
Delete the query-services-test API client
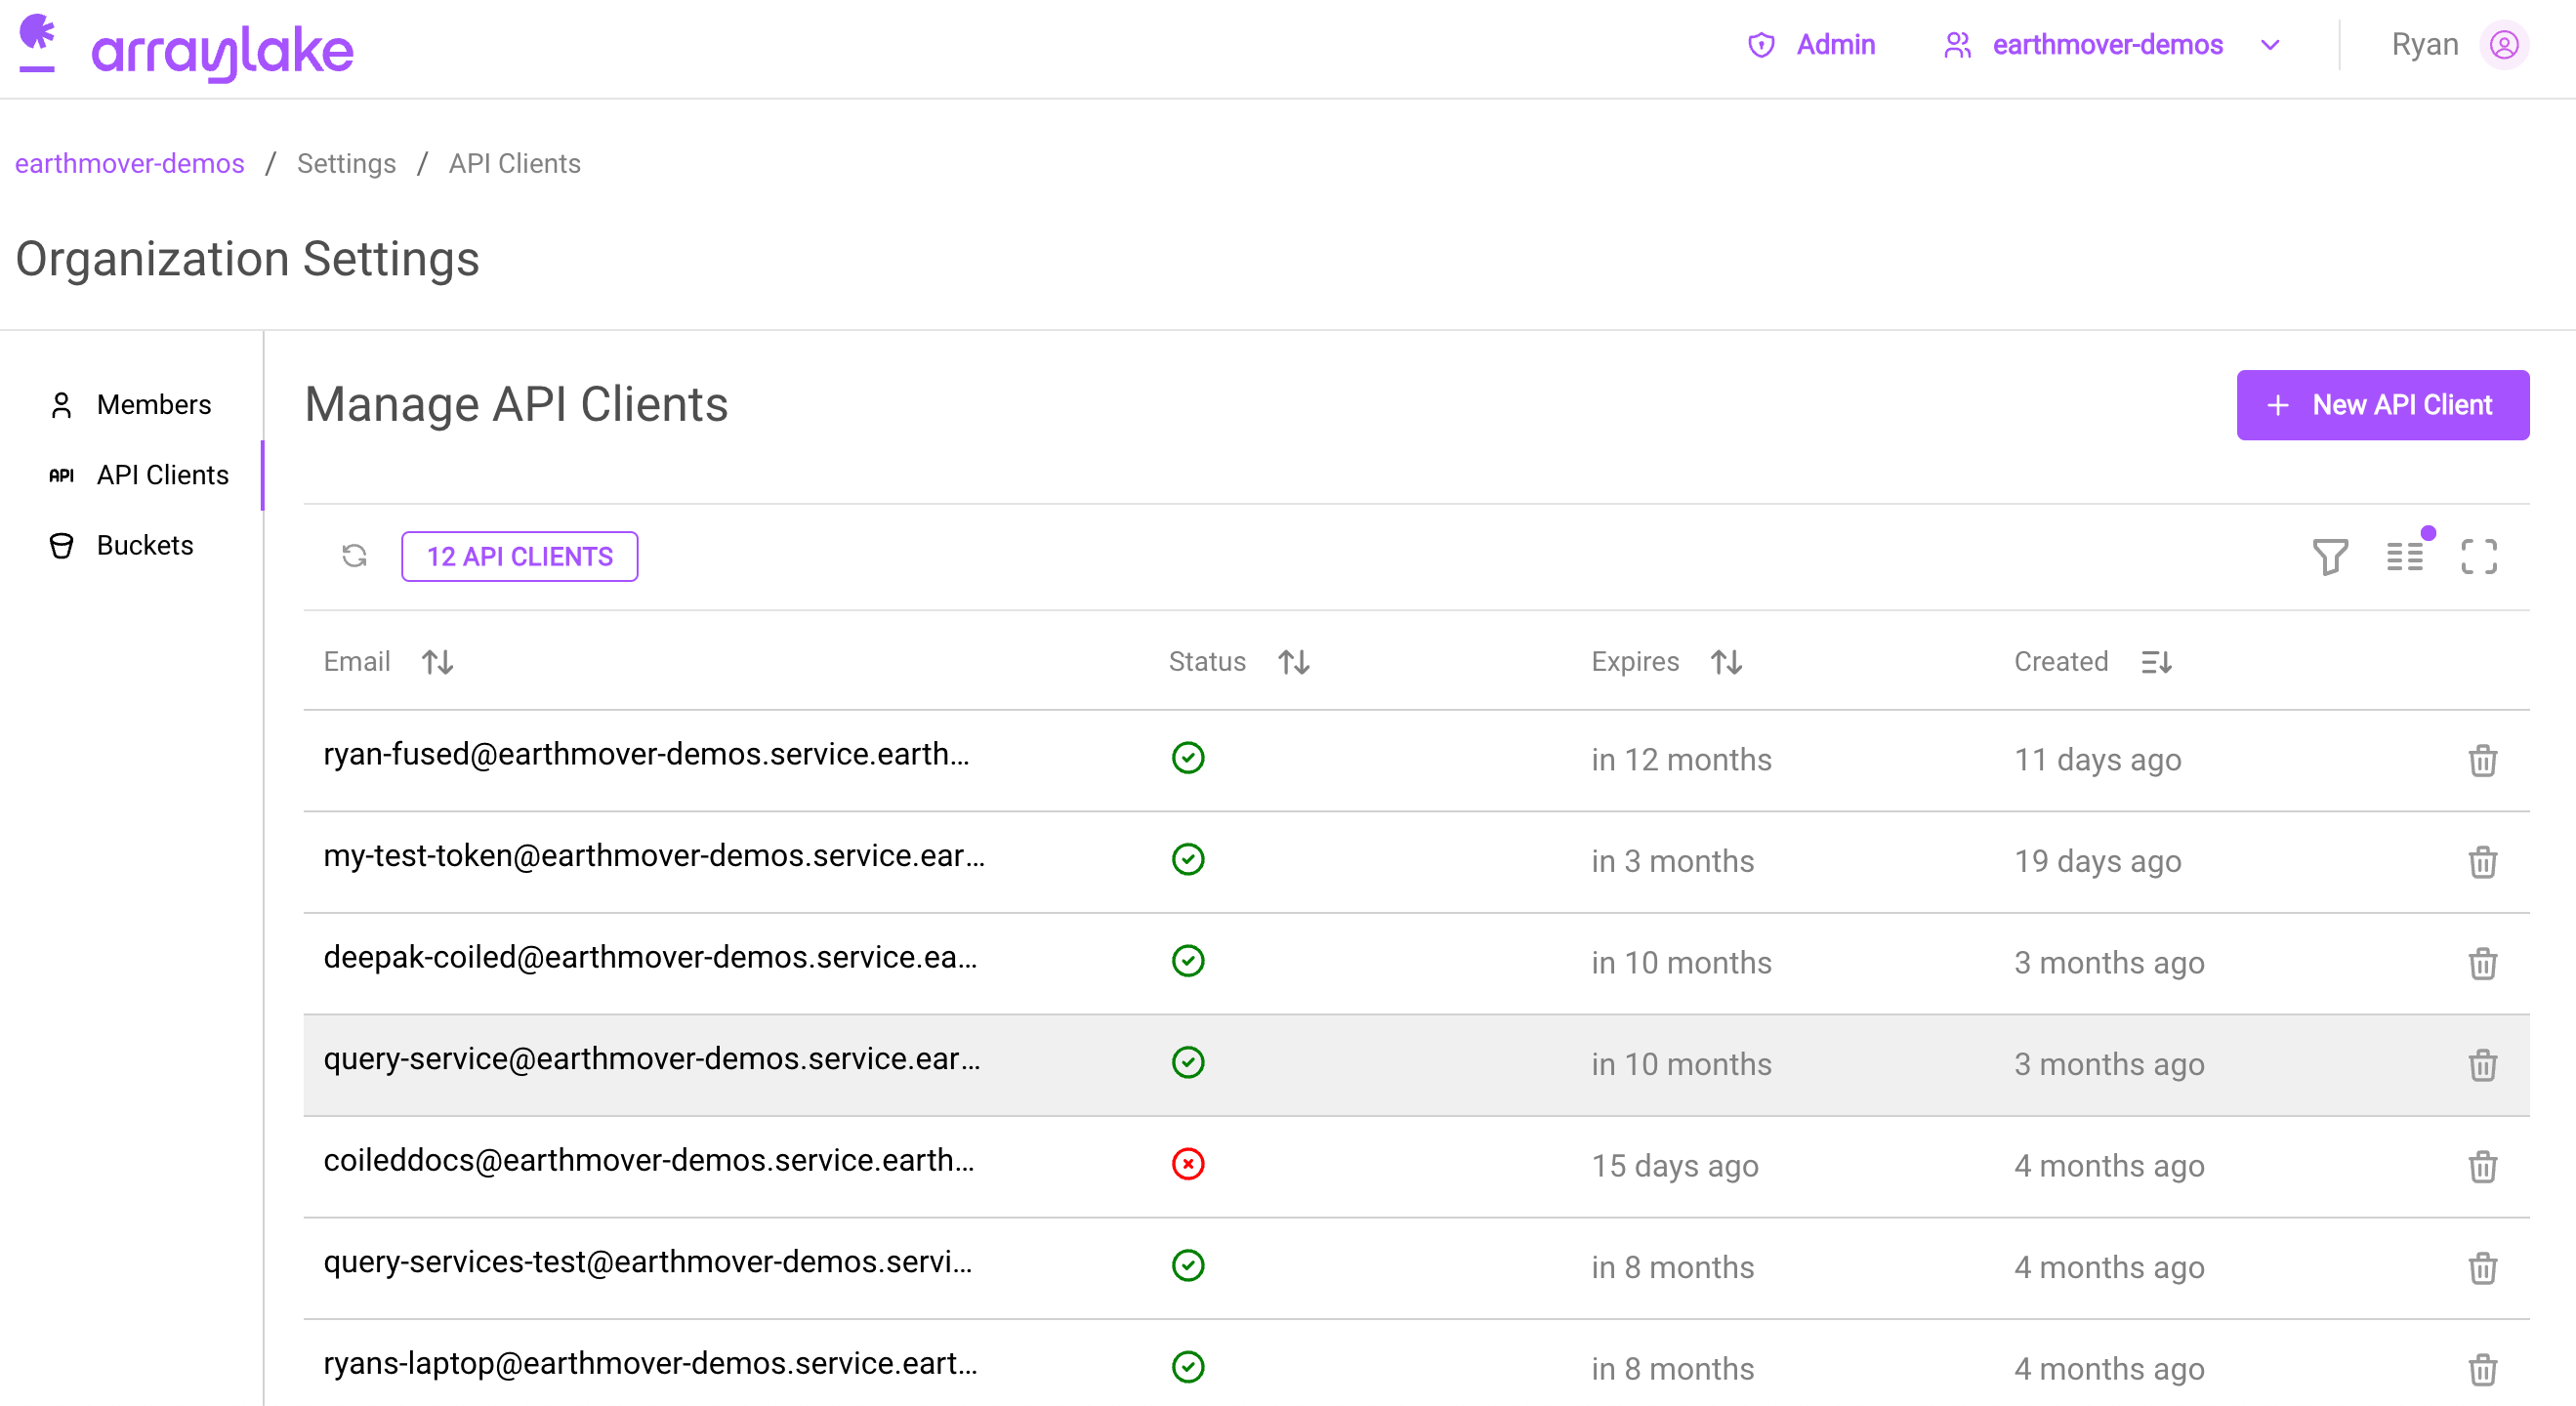tap(2482, 1268)
